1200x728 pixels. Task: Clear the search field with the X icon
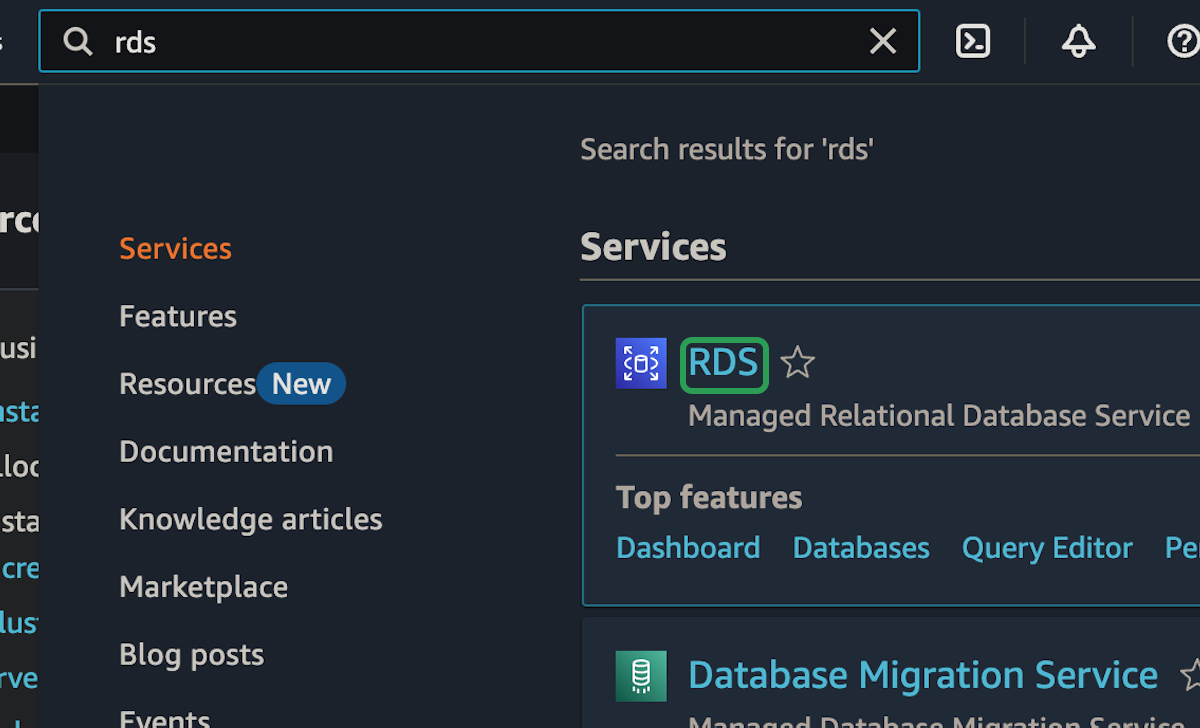(x=882, y=41)
